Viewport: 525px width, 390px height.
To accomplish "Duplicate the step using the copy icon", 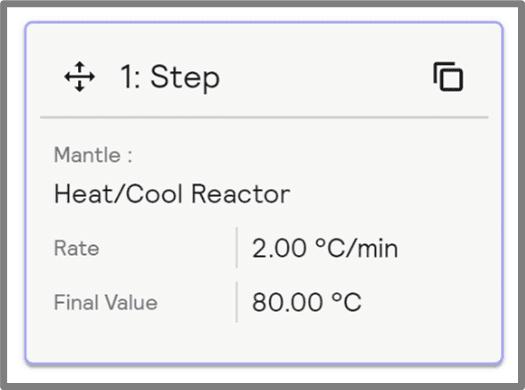I will pyautogui.click(x=448, y=77).
